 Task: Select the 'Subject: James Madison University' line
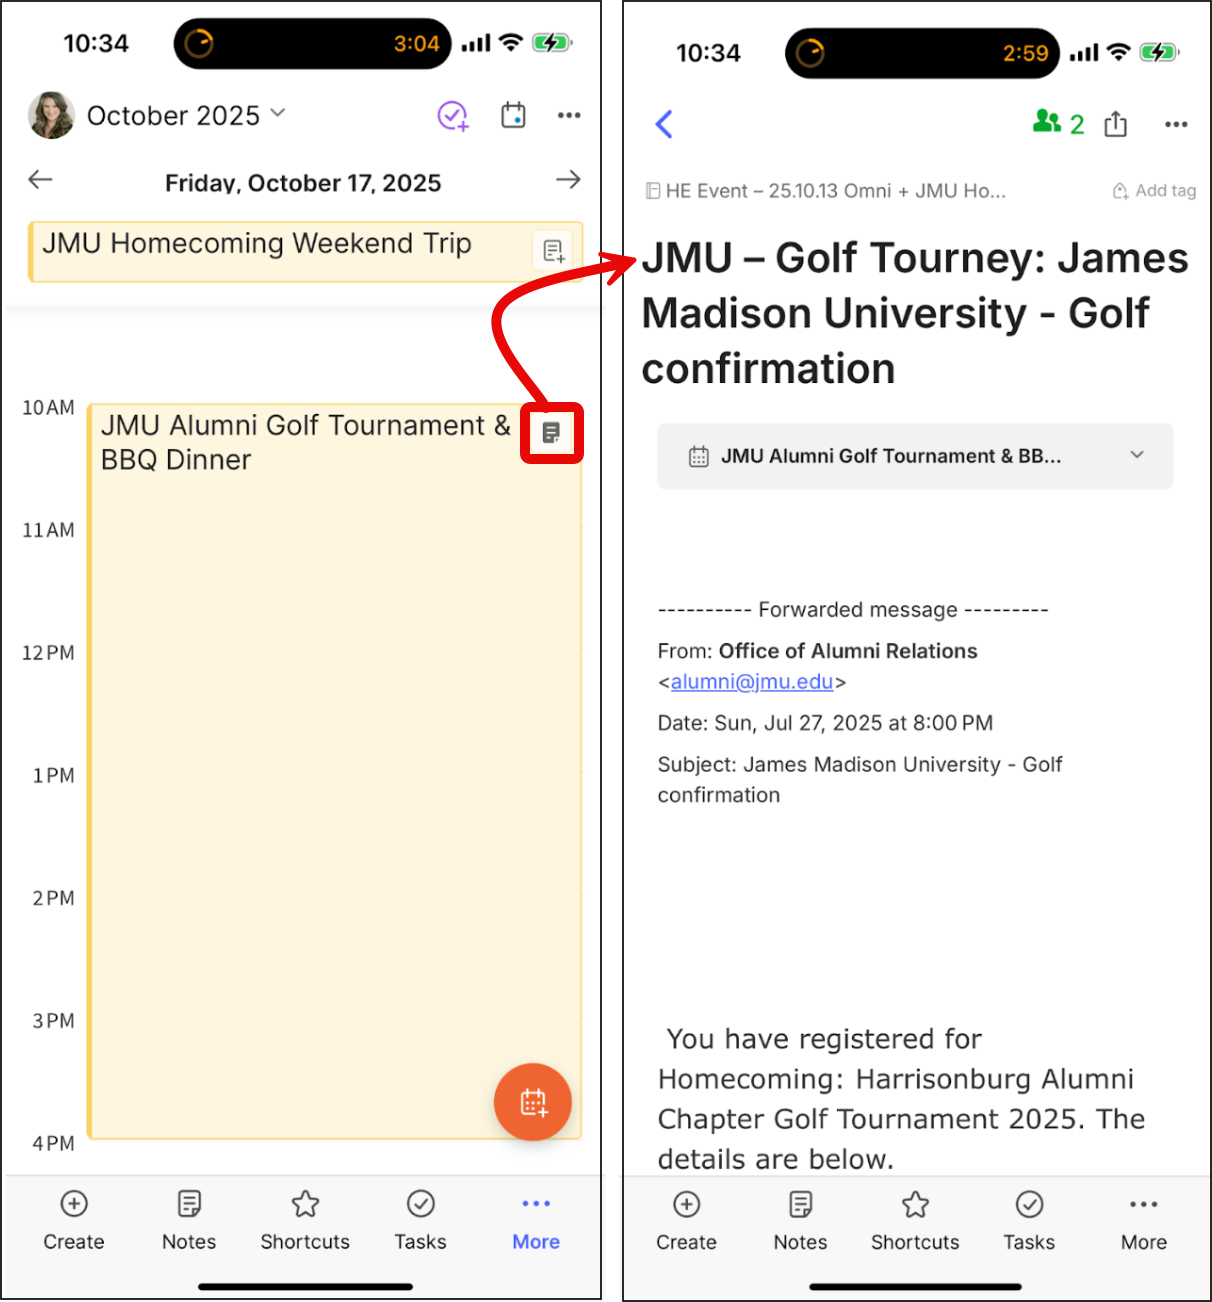pos(860,779)
